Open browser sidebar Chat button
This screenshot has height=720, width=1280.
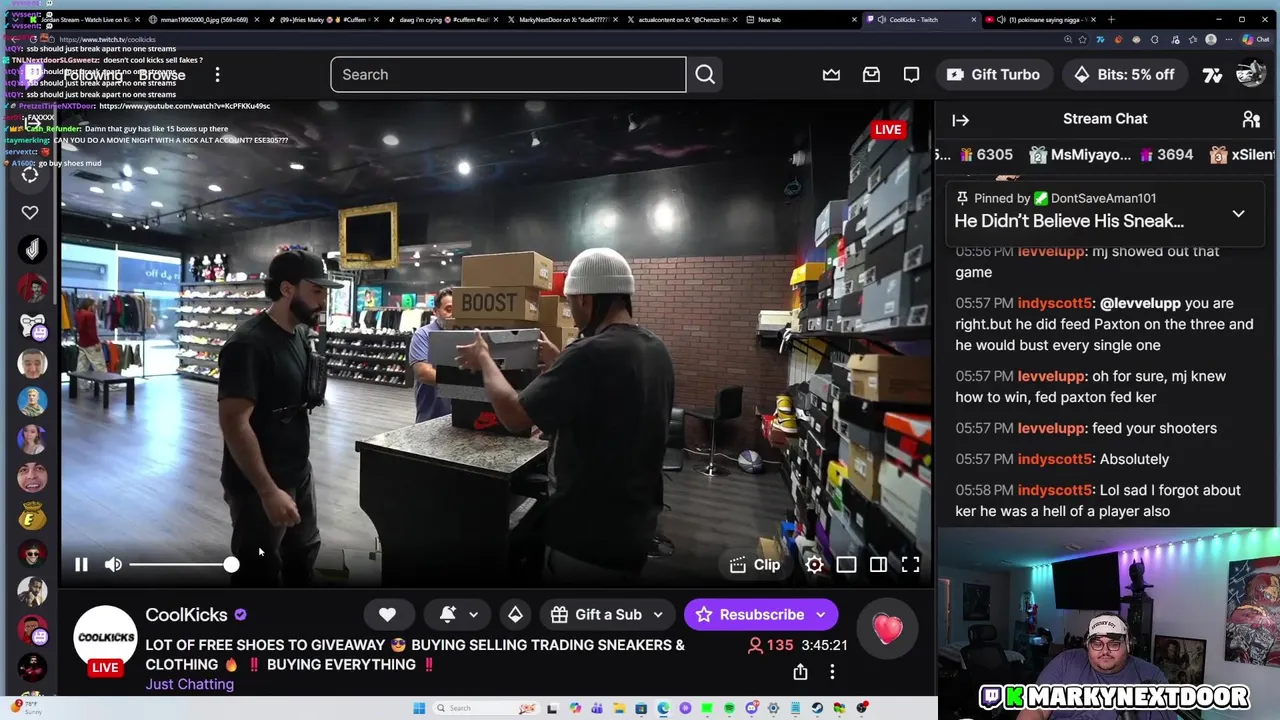click(1255, 39)
